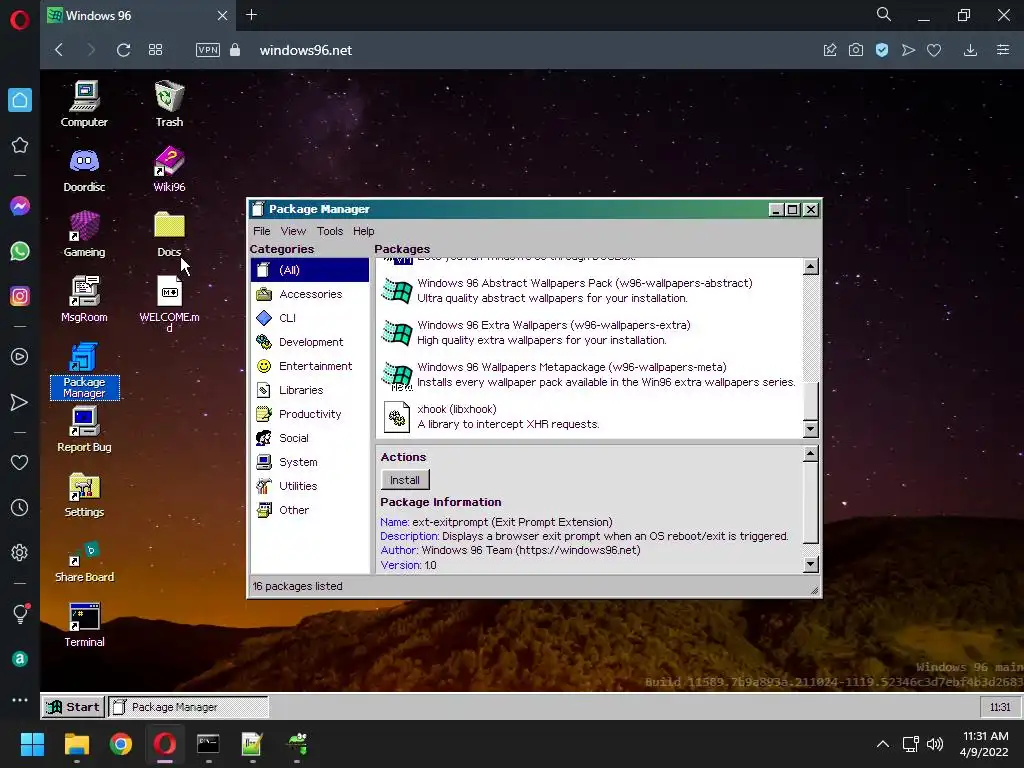Open History from the Opera sidebar
Viewport: 1024px width, 768px height.
pyautogui.click(x=20, y=507)
